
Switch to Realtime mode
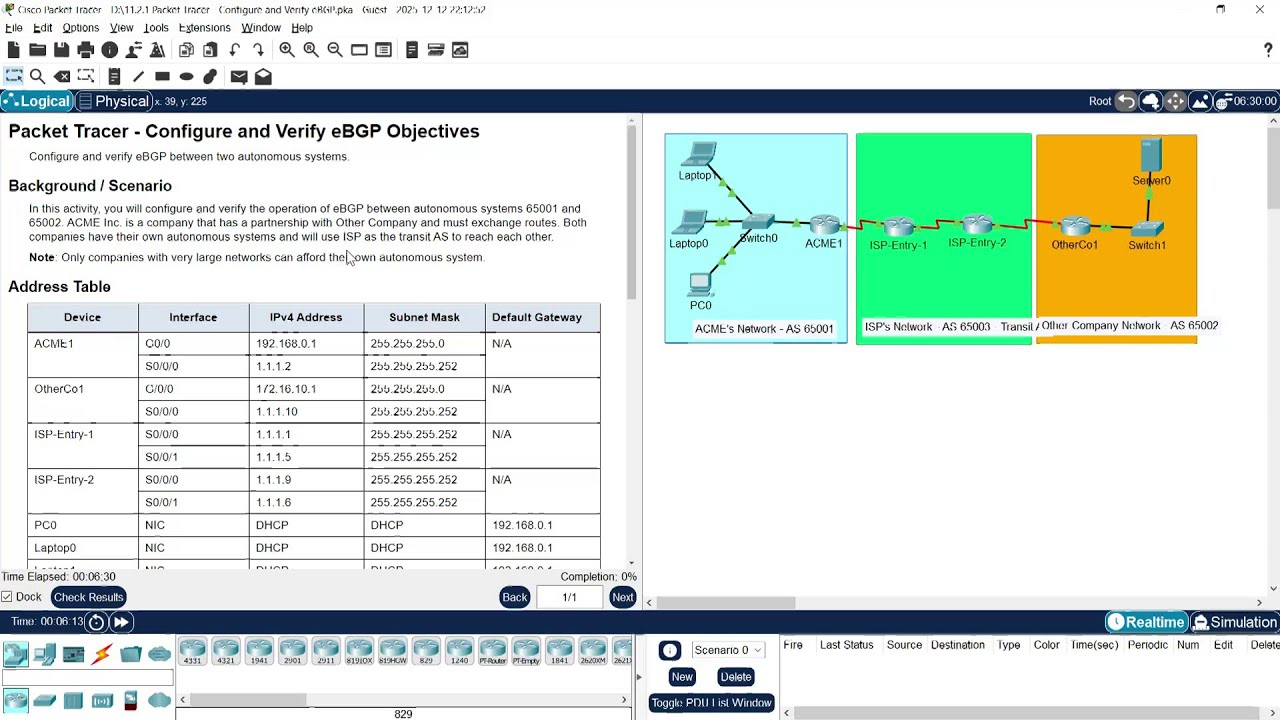[x=1146, y=622]
